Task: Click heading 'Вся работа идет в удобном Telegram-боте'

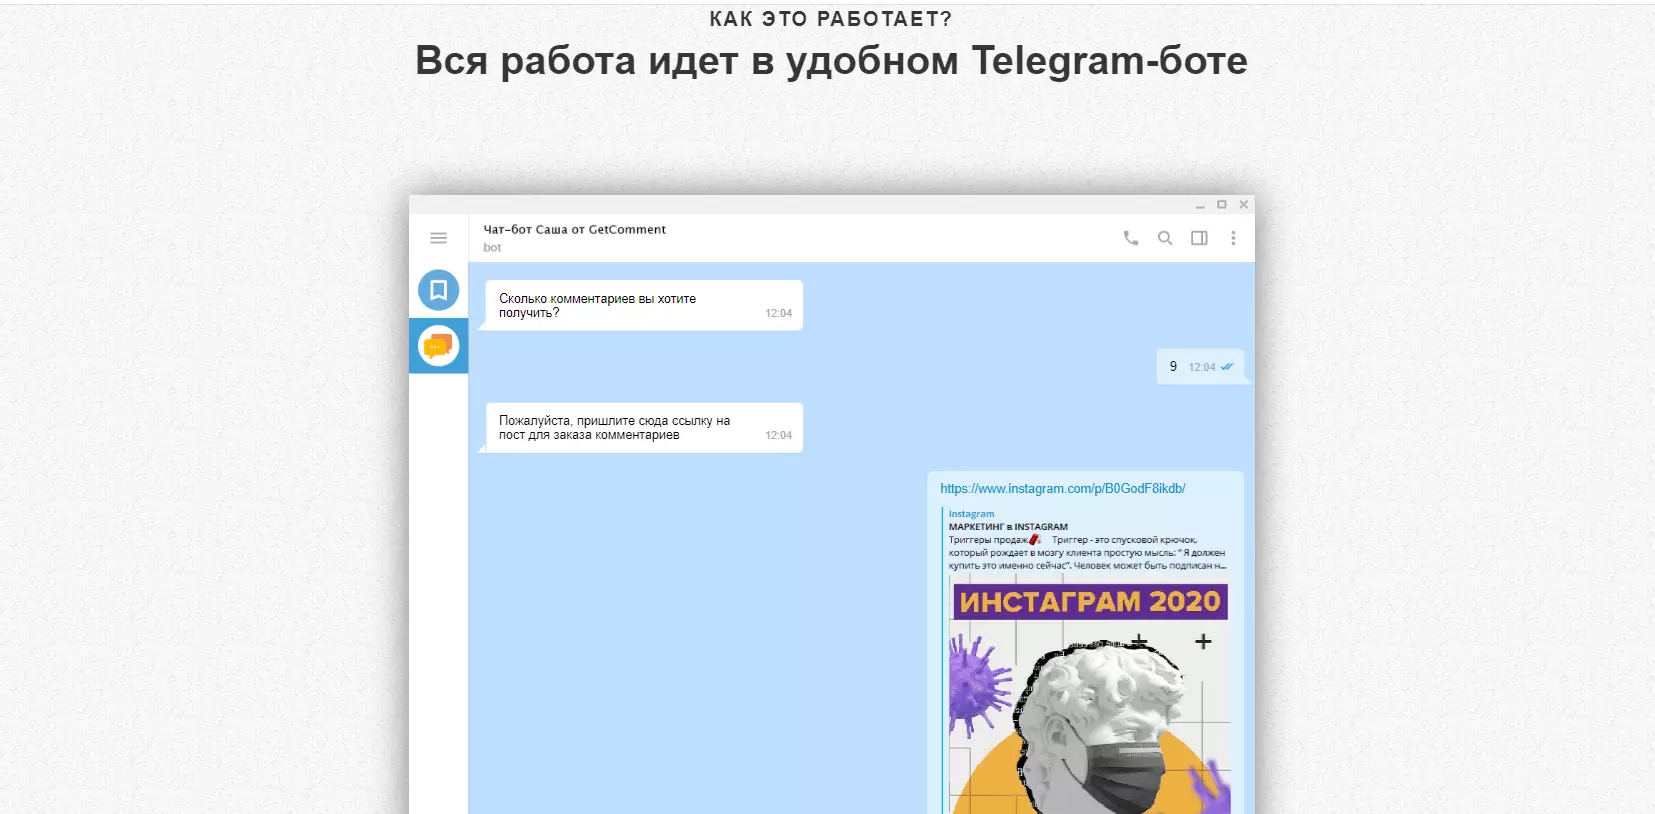Action: [x=831, y=61]
